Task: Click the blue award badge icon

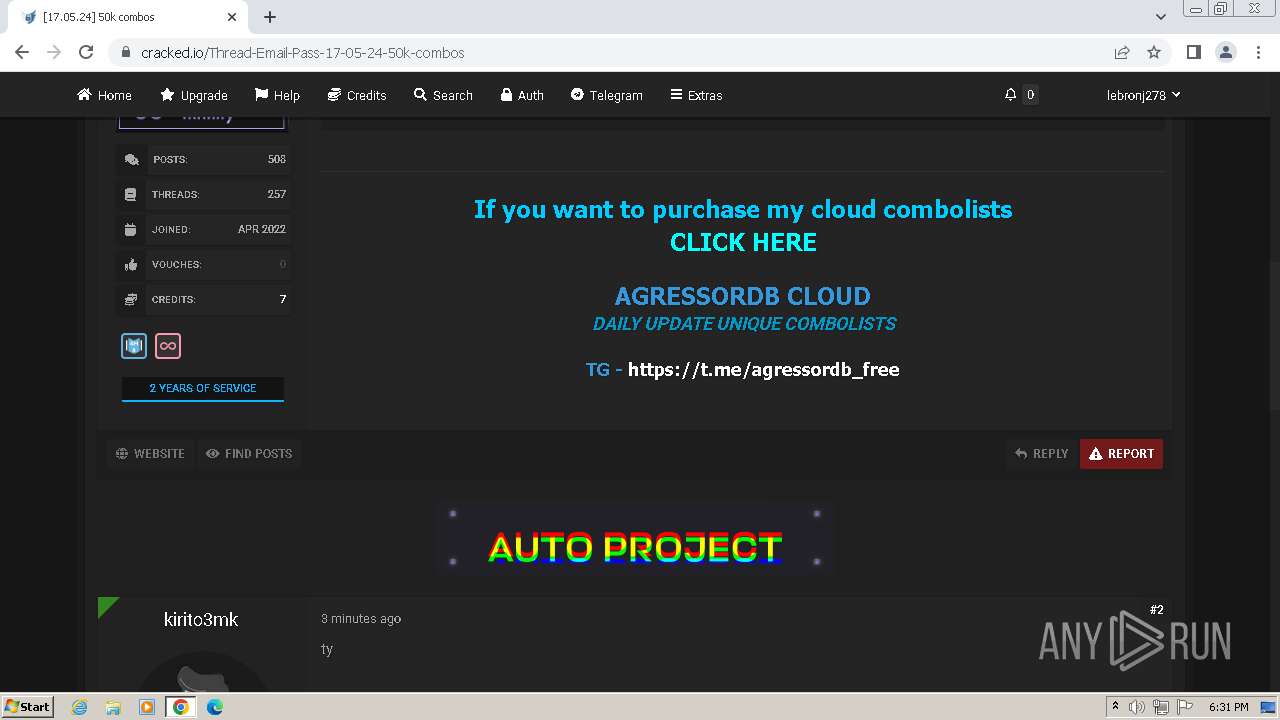Action: [134, 346]
